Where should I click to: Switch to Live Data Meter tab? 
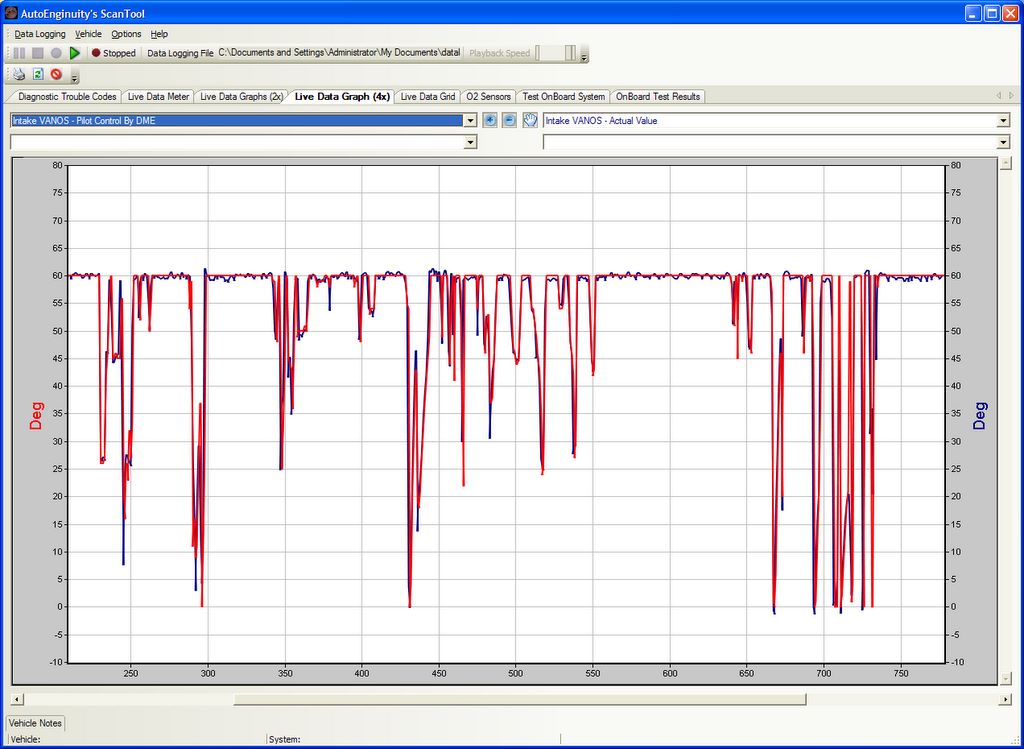(x=158, y=97)
